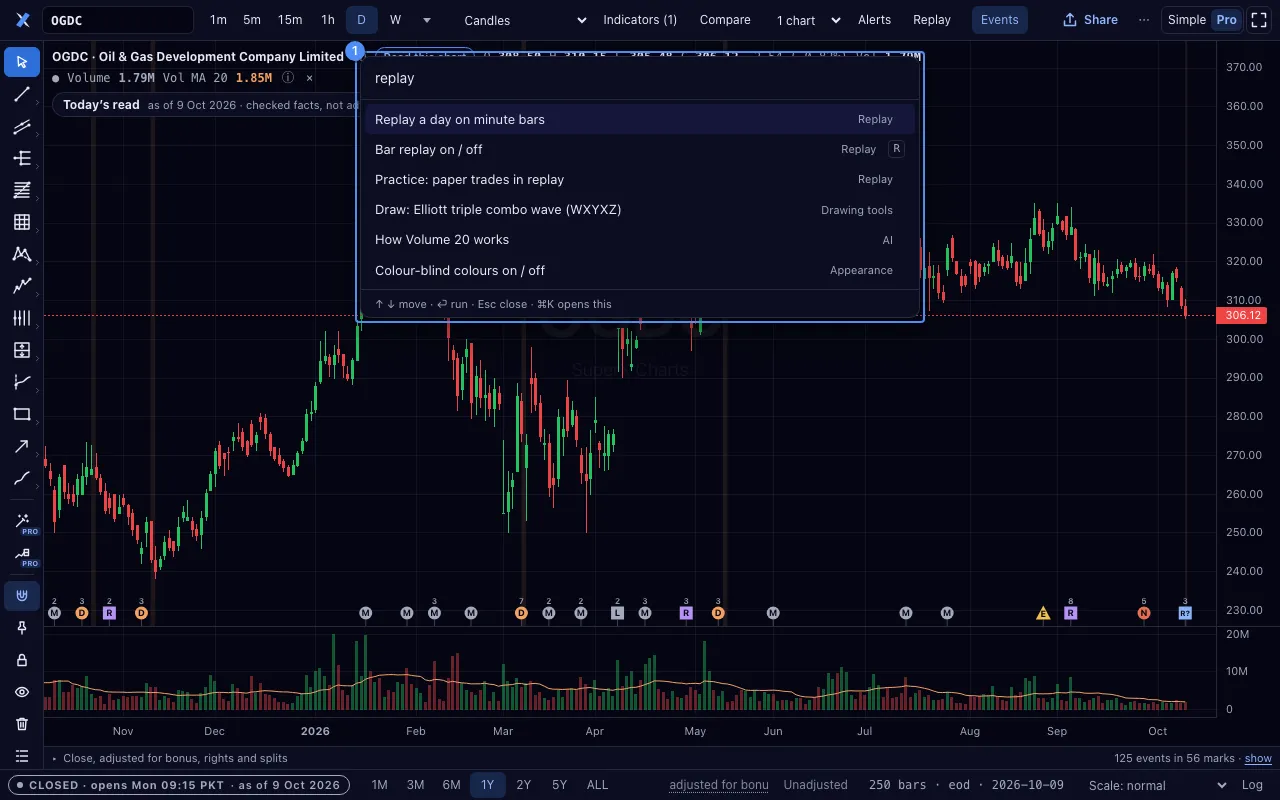The height and width of the screenshot is (800, 1280).
Task: Open the object list icon
Action: pos(22,756)
